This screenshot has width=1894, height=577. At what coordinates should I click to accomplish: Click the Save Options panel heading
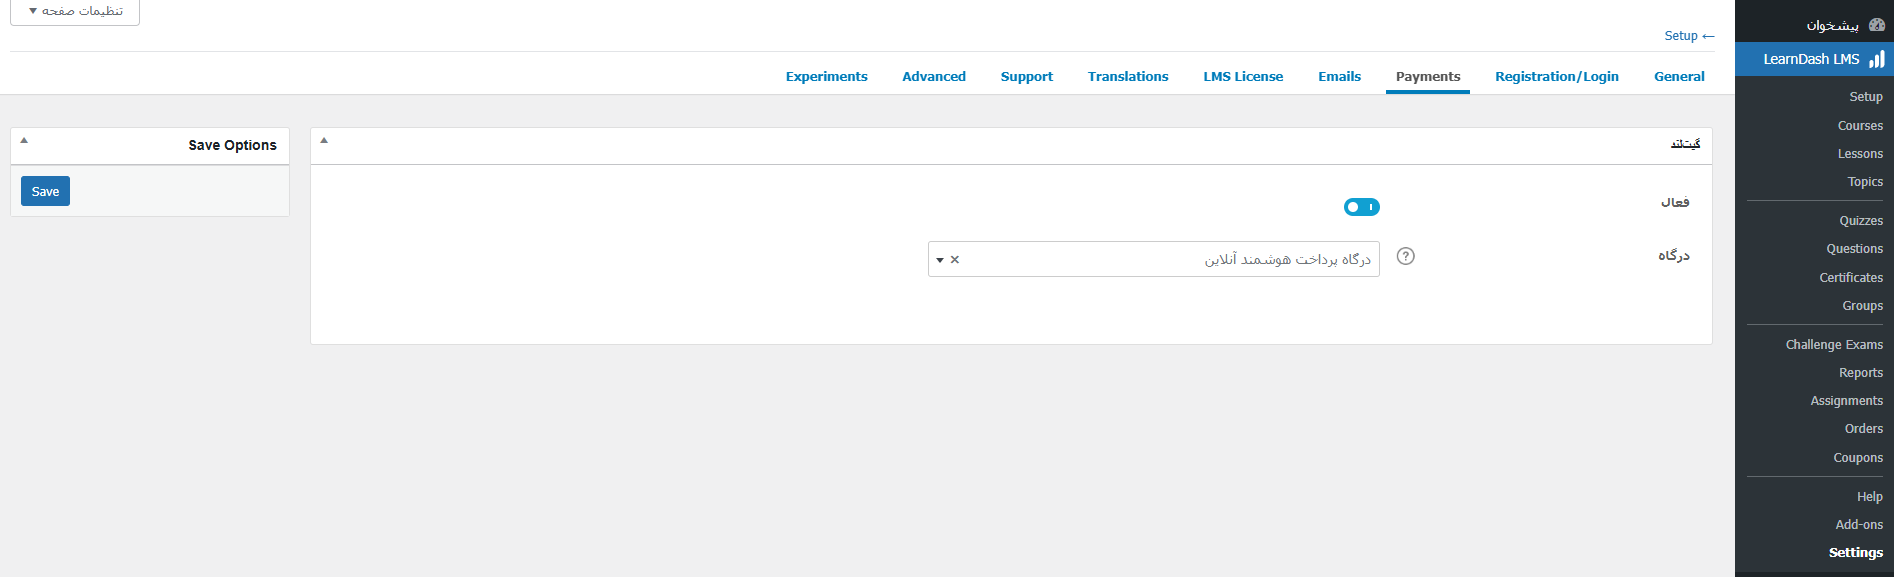(x=232, y=145)
